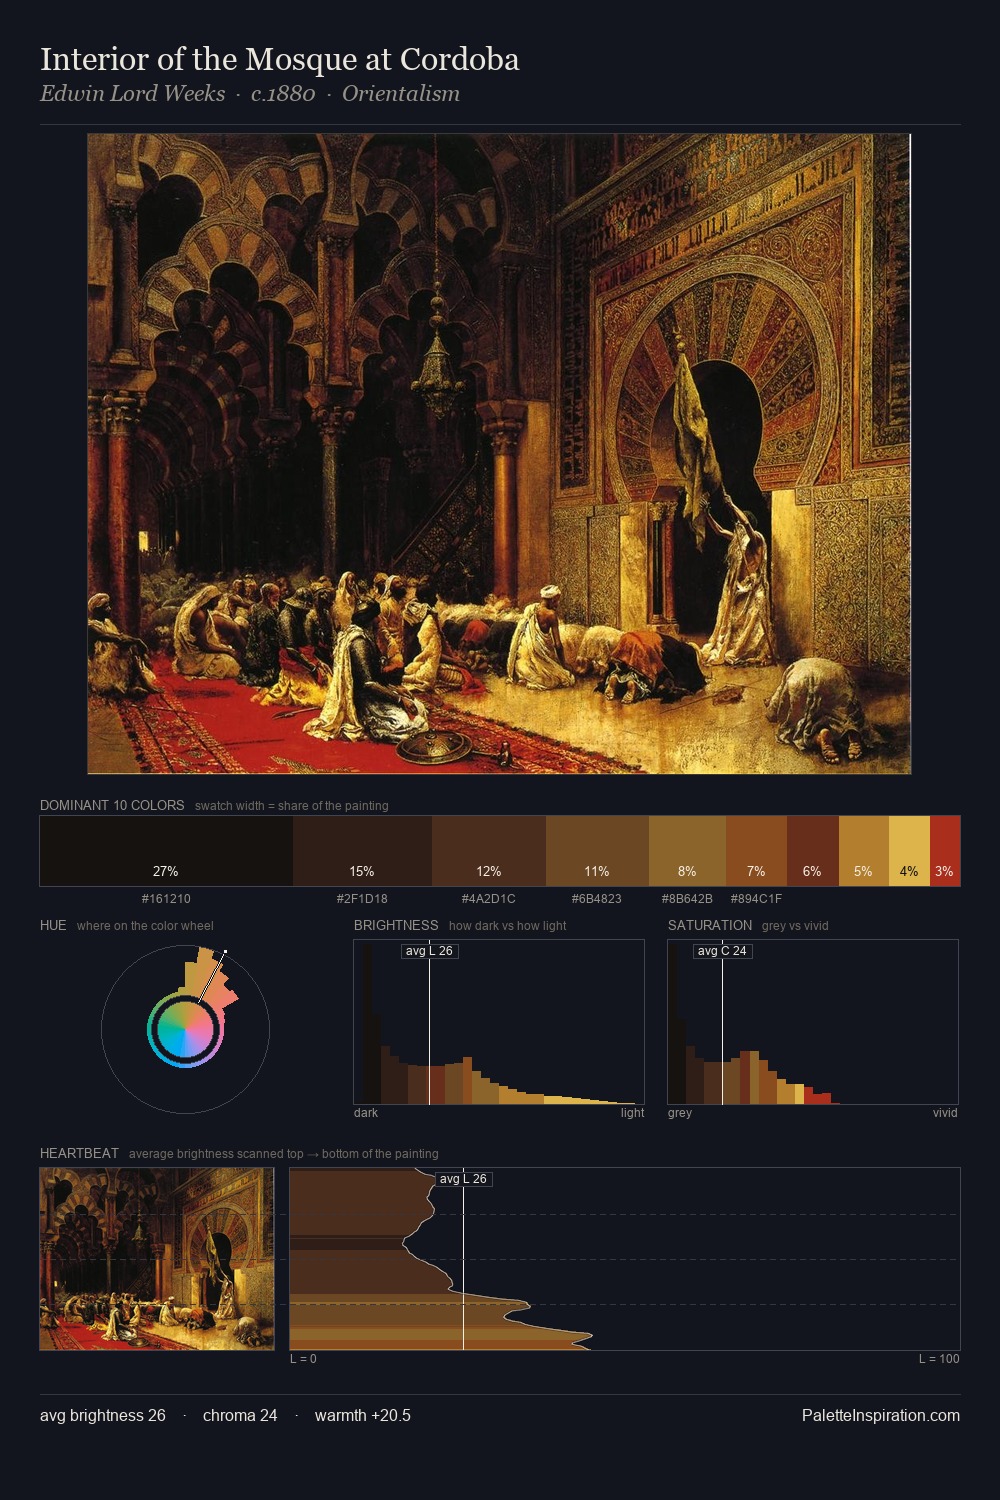Click 'how dark vs how light' caption
1000x1500 pixels.
tap(507, 926)
